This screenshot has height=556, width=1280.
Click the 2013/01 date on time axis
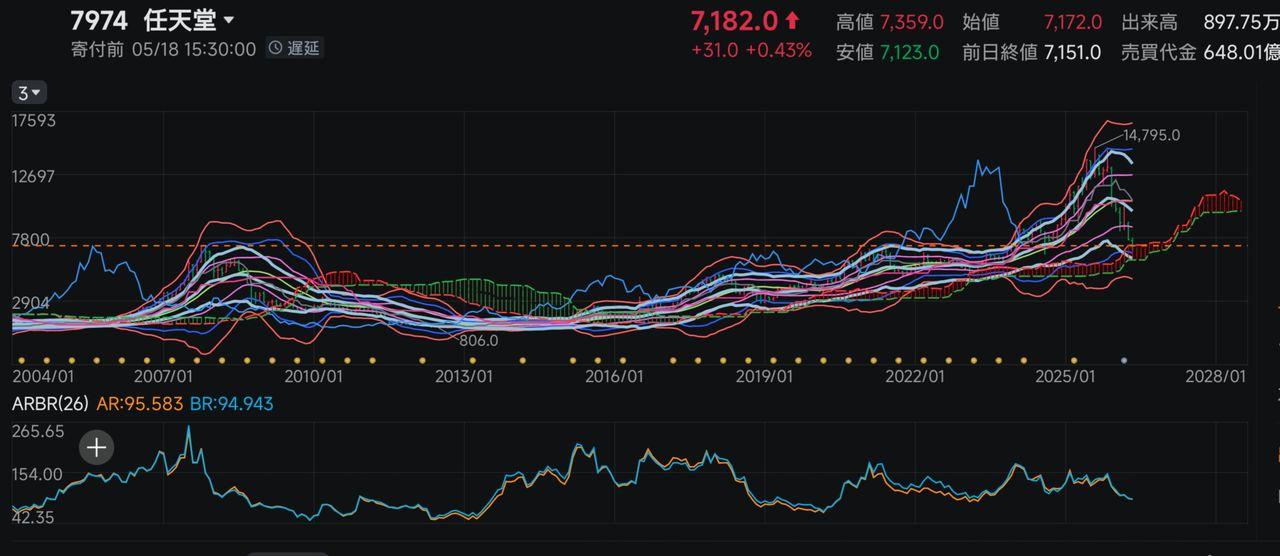[463, 377]
